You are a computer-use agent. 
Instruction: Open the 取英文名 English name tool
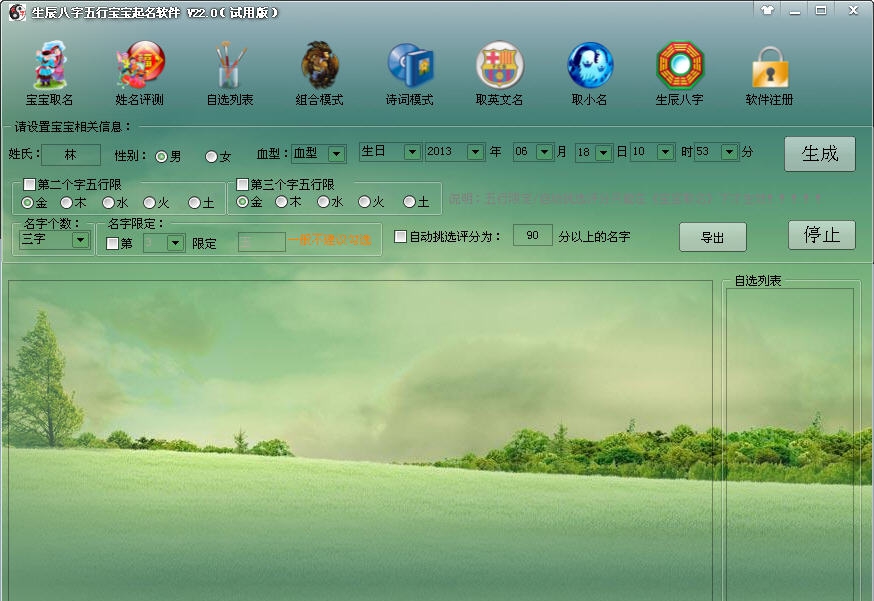(x=498, y=70)
